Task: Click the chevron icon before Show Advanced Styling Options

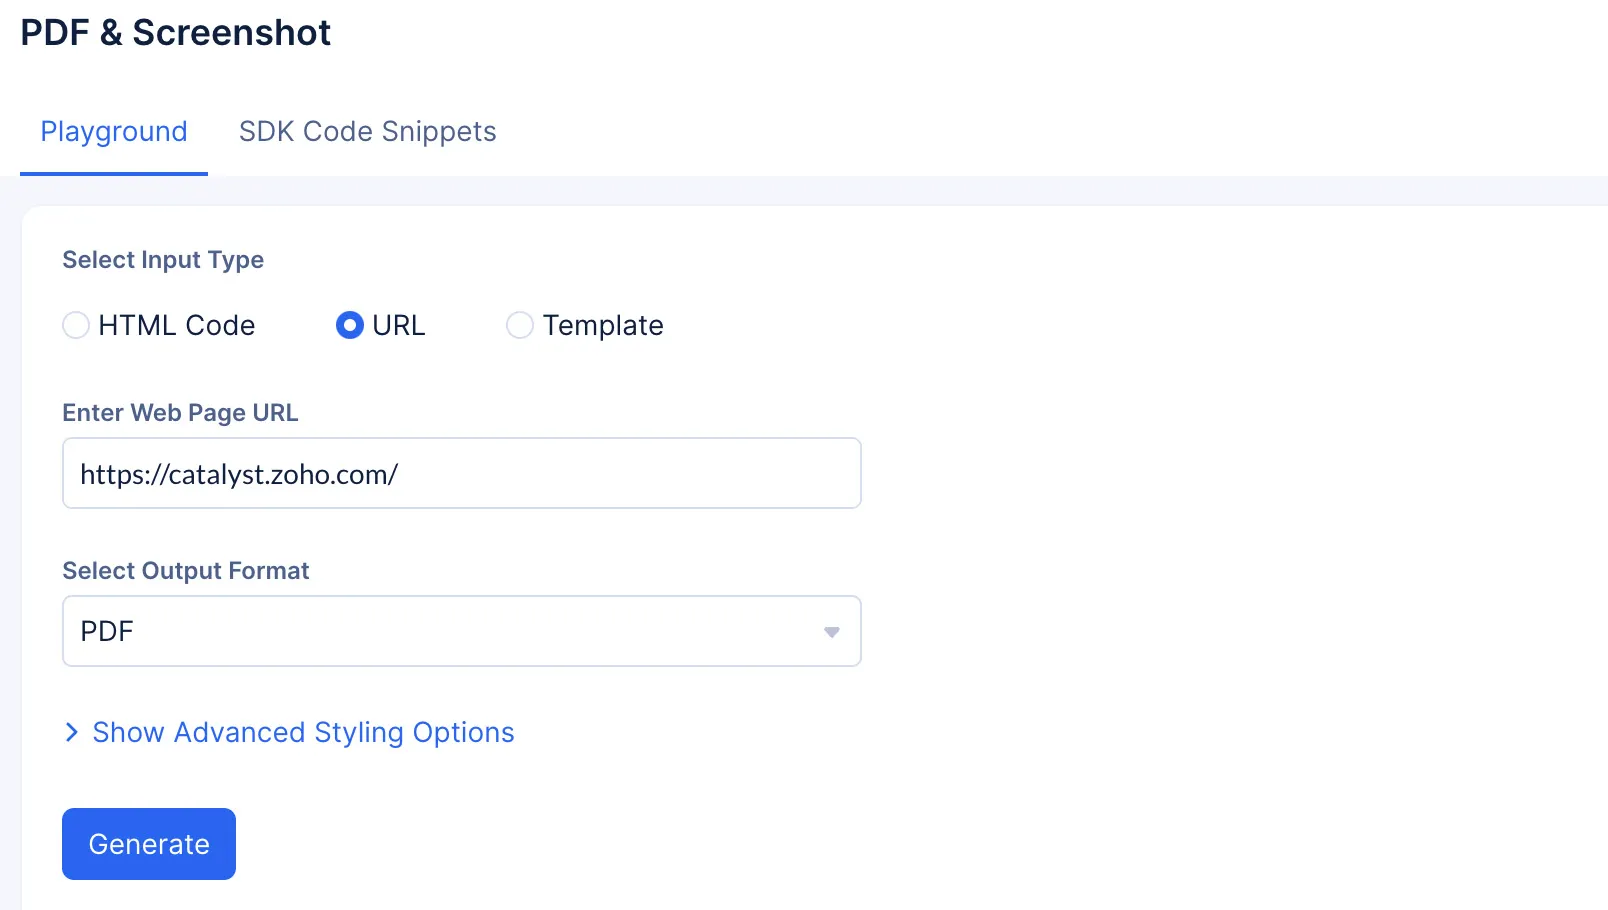Action: tap(71, 733)
